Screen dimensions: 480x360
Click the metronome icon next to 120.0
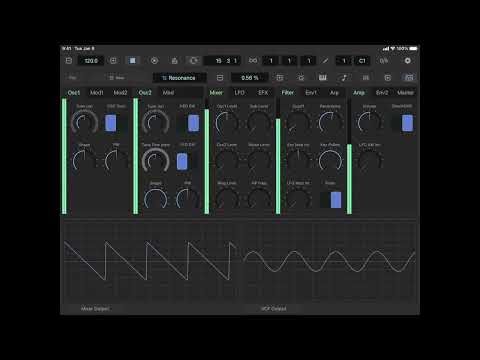[113, 61]
